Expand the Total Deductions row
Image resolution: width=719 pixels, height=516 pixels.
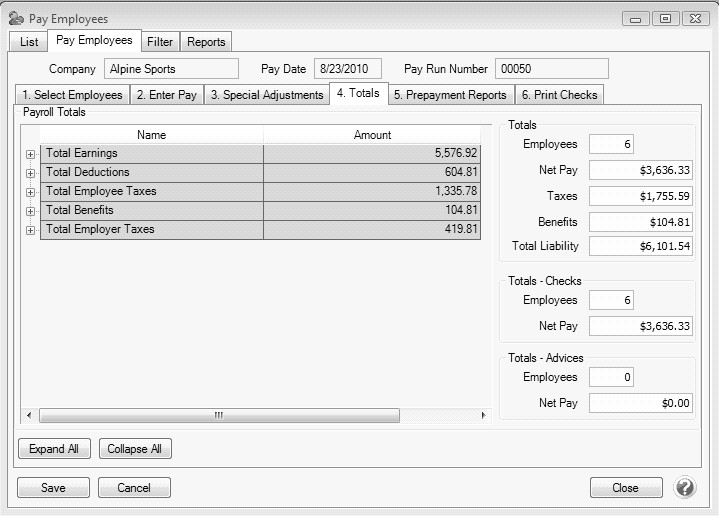click(x=30, y=173)
